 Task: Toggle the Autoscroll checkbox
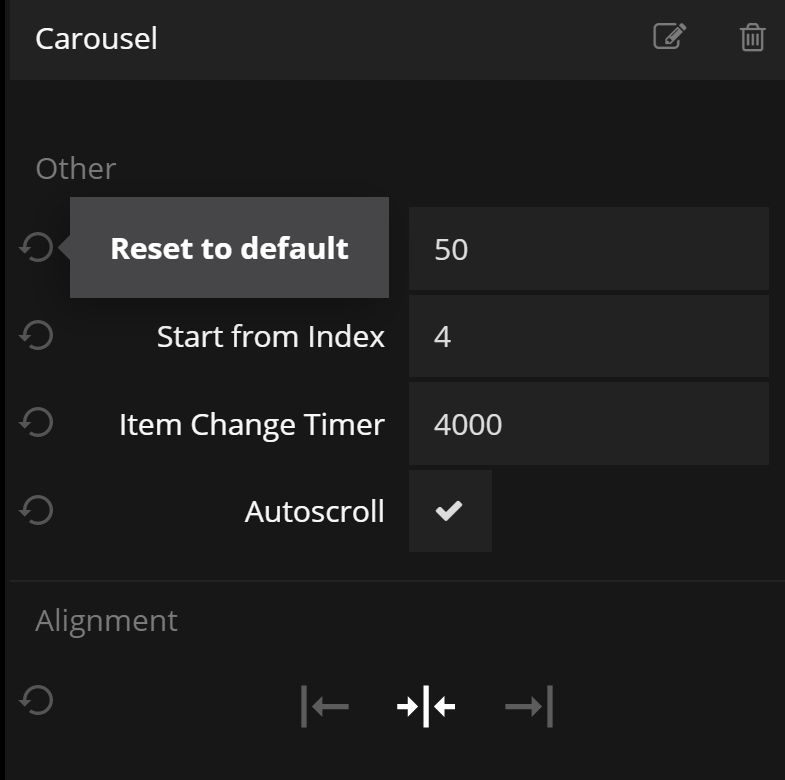(x=450, y=511)
